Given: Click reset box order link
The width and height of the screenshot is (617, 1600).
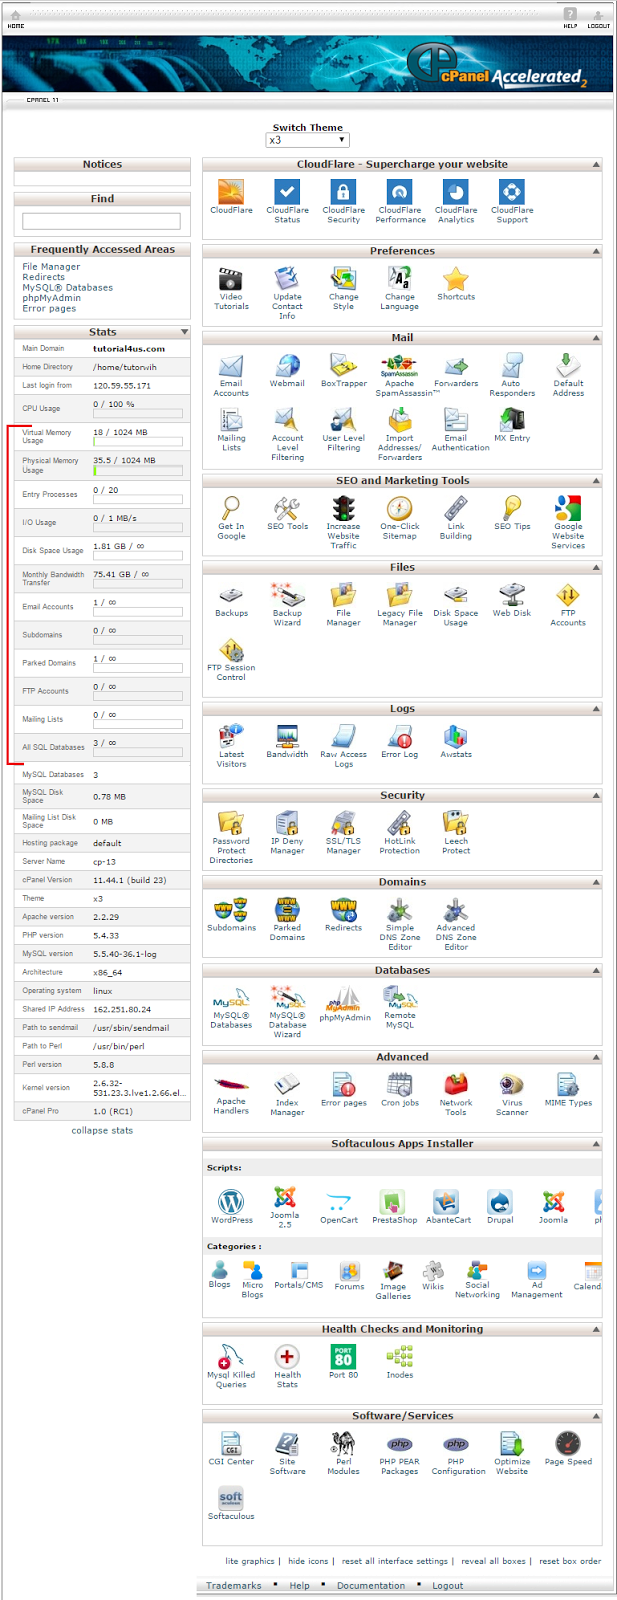Looking at the screenshot, I should 570,1561.
